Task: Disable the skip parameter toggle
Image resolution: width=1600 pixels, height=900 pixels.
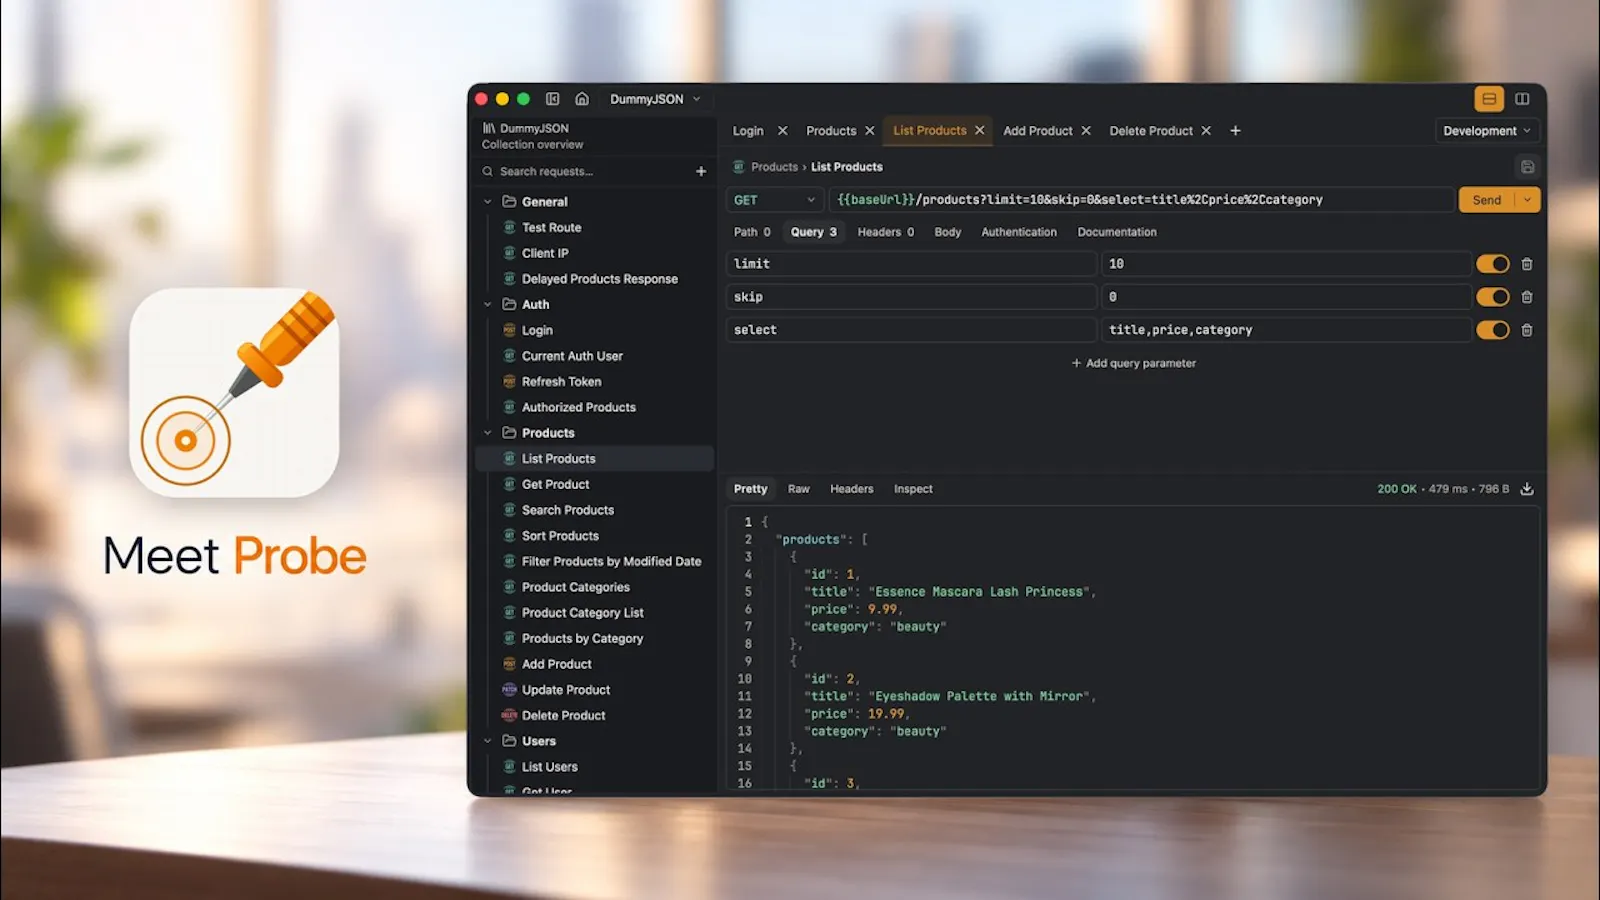Action: point(1493,297)
